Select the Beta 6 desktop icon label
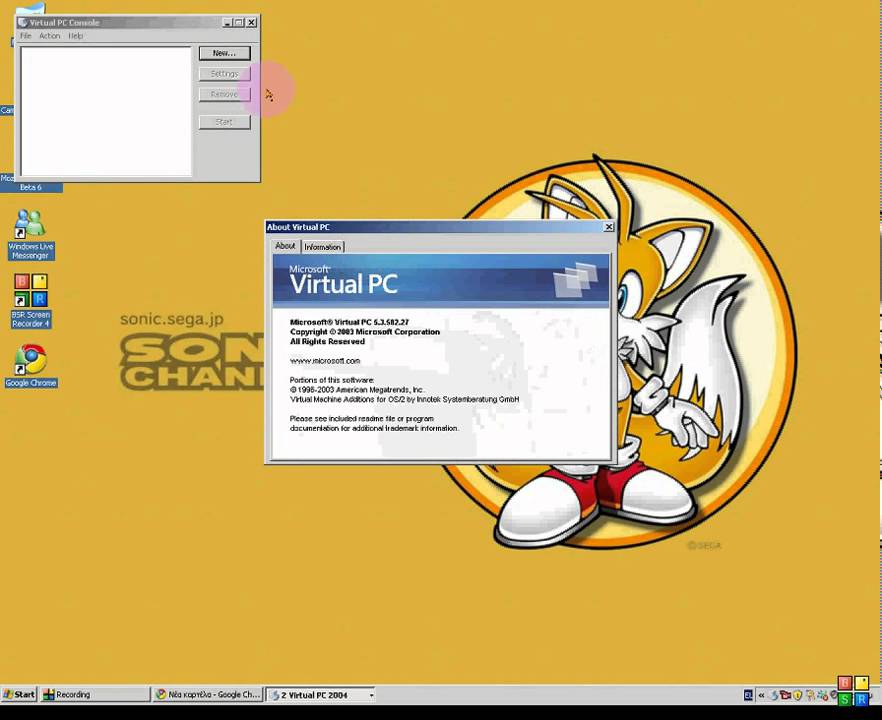882x720 pixels. [x=31, y=187]
